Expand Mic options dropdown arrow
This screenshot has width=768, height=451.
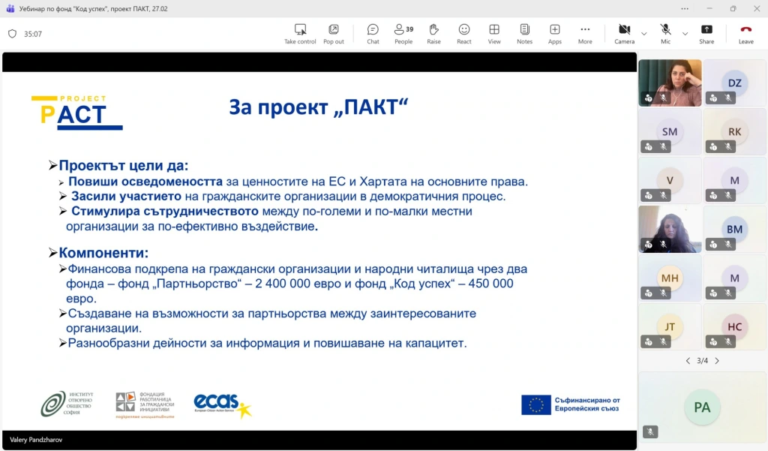685,34
